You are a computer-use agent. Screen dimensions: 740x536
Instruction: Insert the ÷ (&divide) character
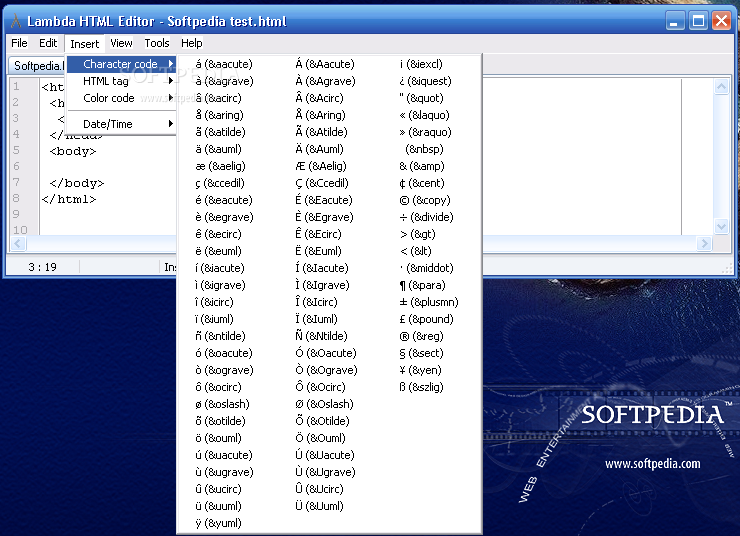[426, 217]
